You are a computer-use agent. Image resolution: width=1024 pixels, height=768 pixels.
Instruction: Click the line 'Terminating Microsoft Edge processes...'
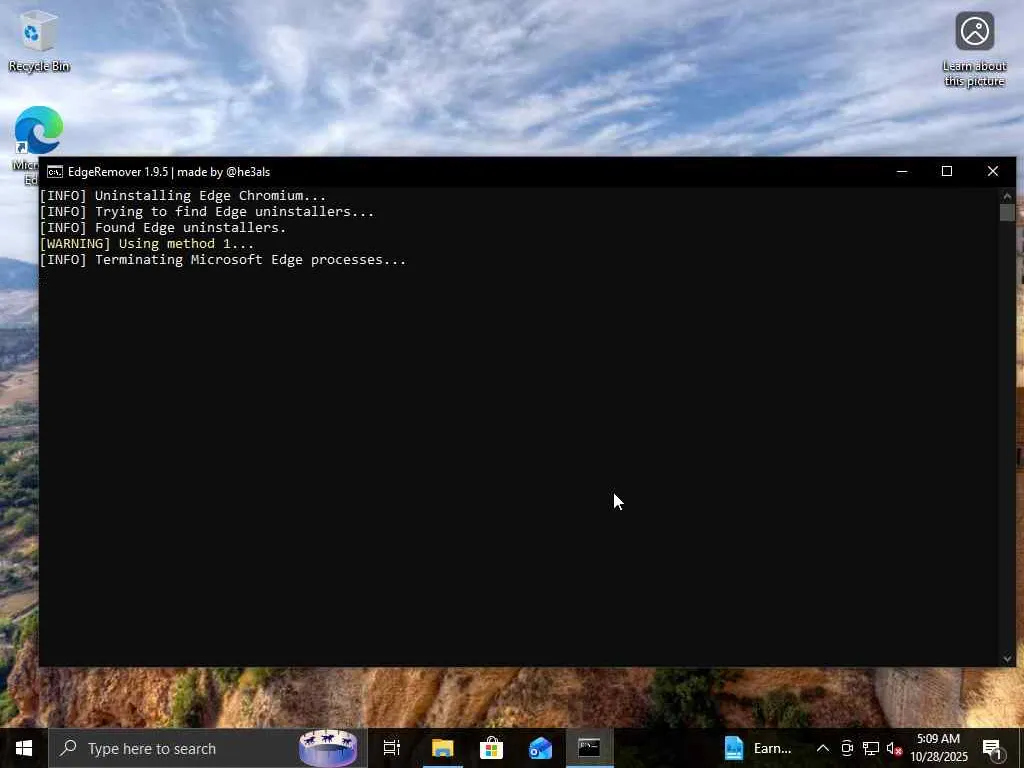click(223, 259)
